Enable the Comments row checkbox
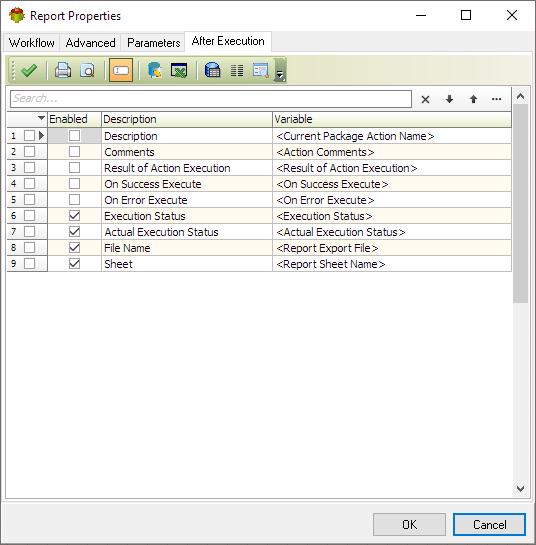Image resolution: width=536 pixels, height=545 pixels. point(74,152)
